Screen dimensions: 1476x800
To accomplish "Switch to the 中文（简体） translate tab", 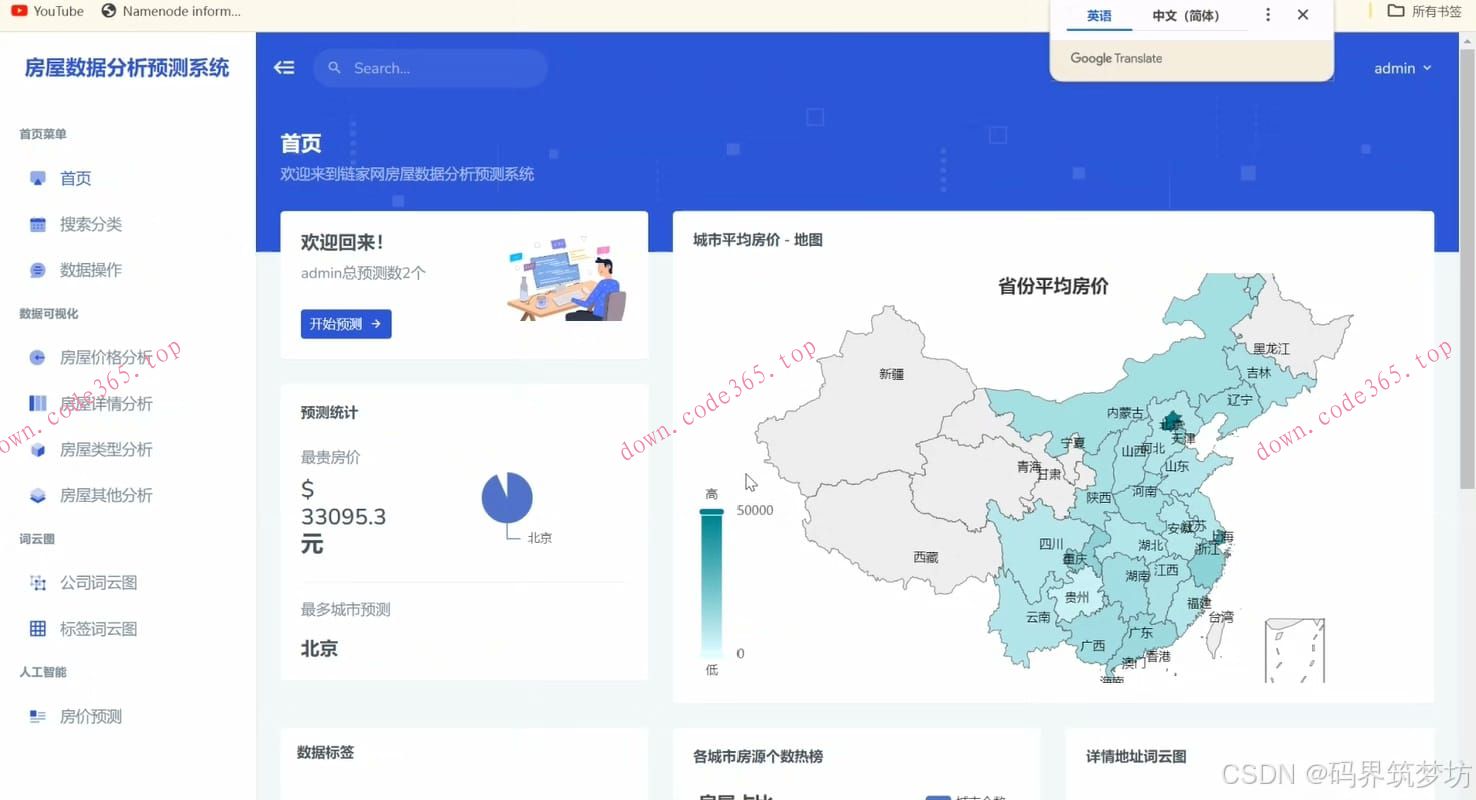I will (1183, 16).
